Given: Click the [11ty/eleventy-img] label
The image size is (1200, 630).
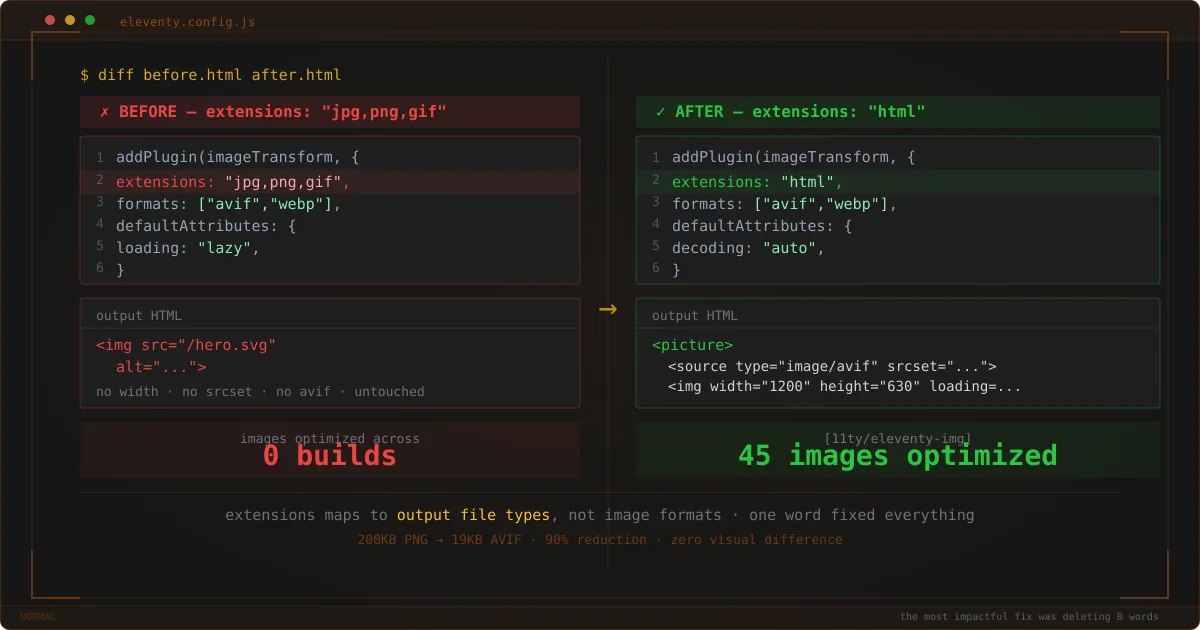Looking at the screenshot, I should tap(898, 438).
